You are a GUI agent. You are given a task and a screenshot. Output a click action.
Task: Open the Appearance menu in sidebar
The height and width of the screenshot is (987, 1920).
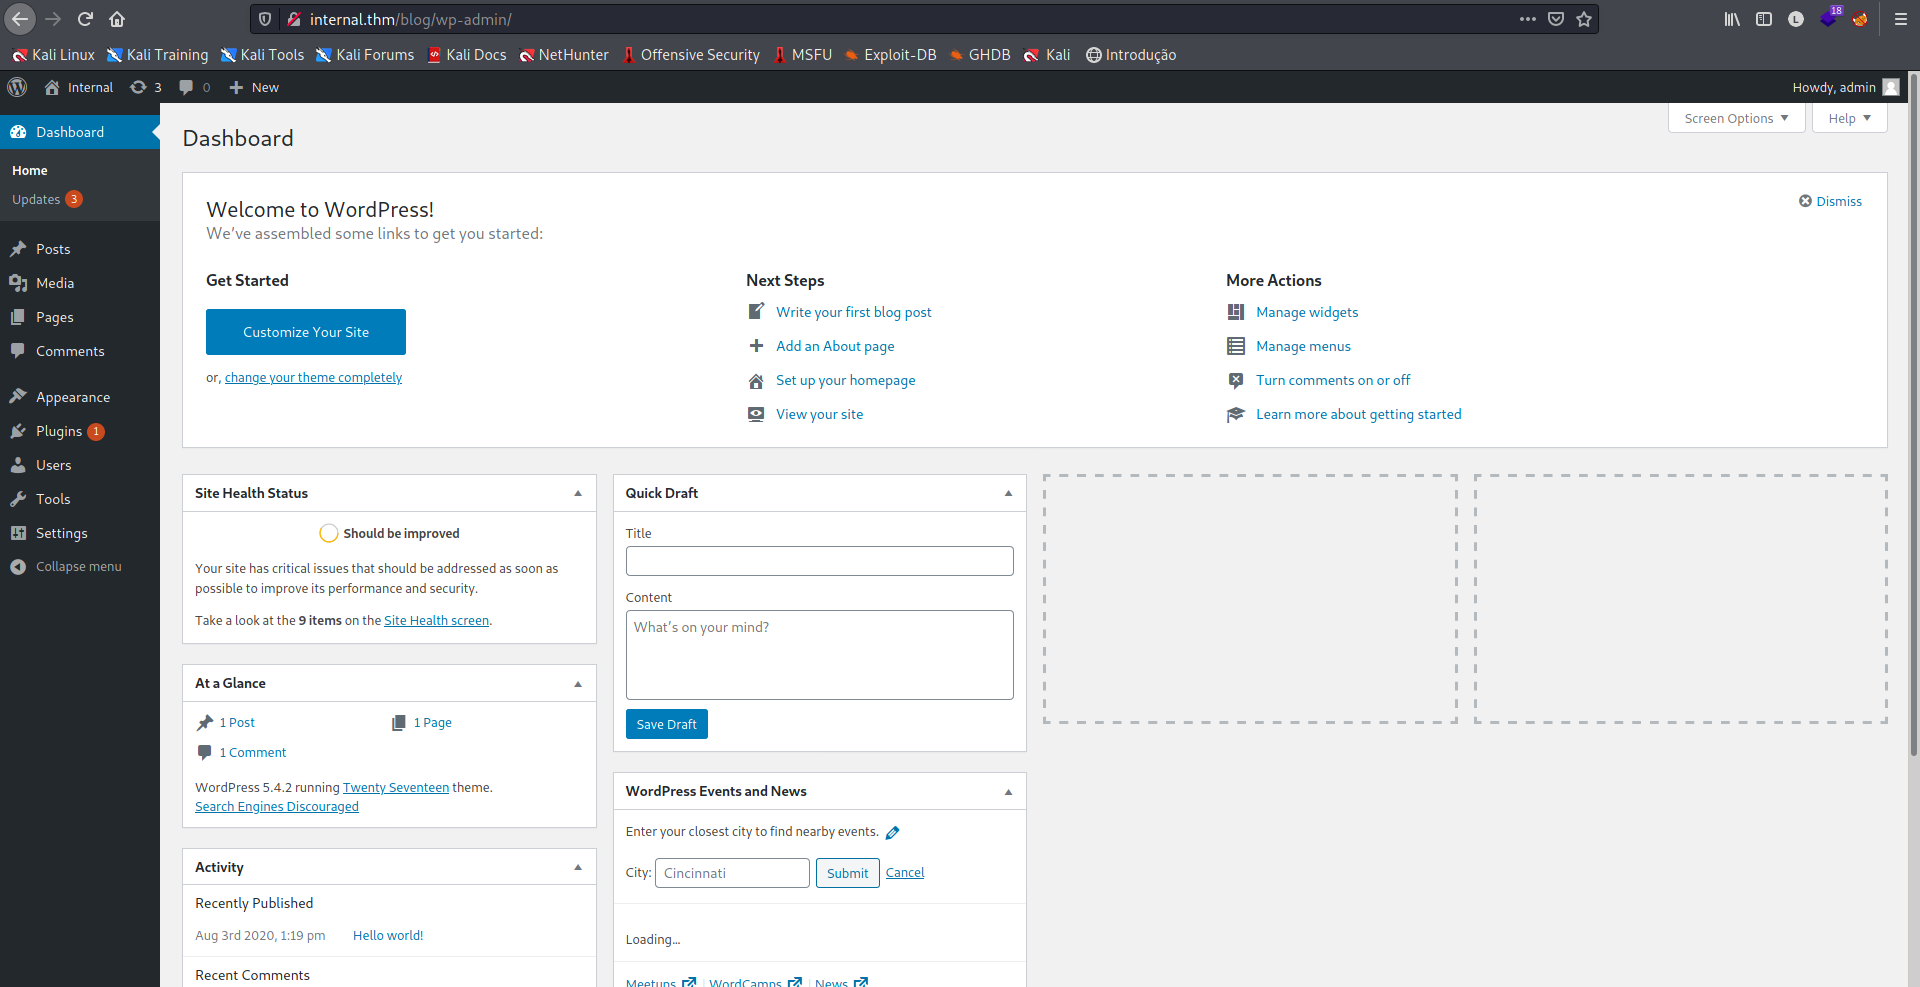click(72, 397)
